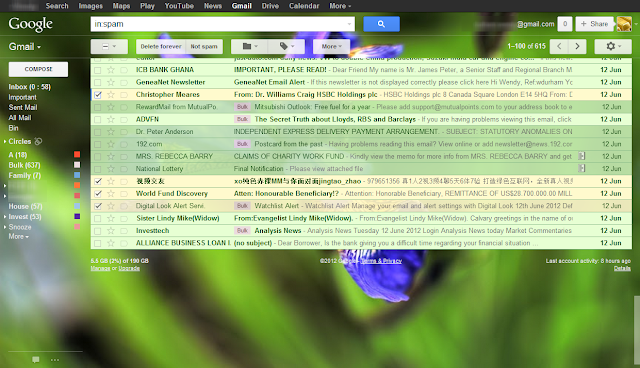Star the Christopher Meares email
This screenshot has height=368, width=640.
[x=111, y=95]
